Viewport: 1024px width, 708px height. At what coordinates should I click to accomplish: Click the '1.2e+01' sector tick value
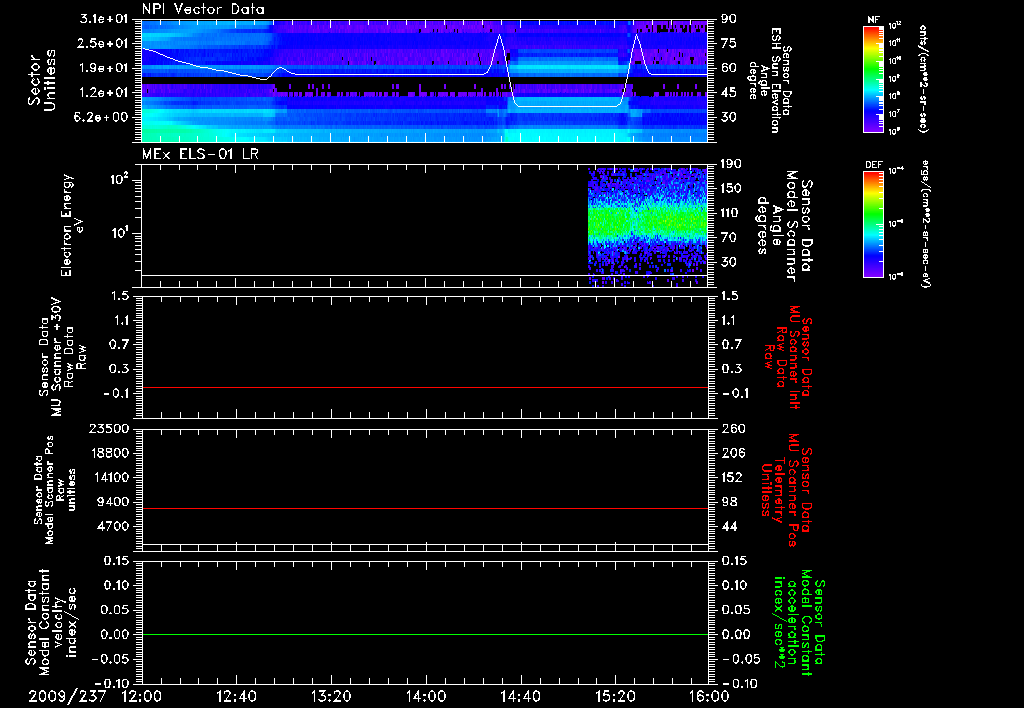click(x=104, y=93)
